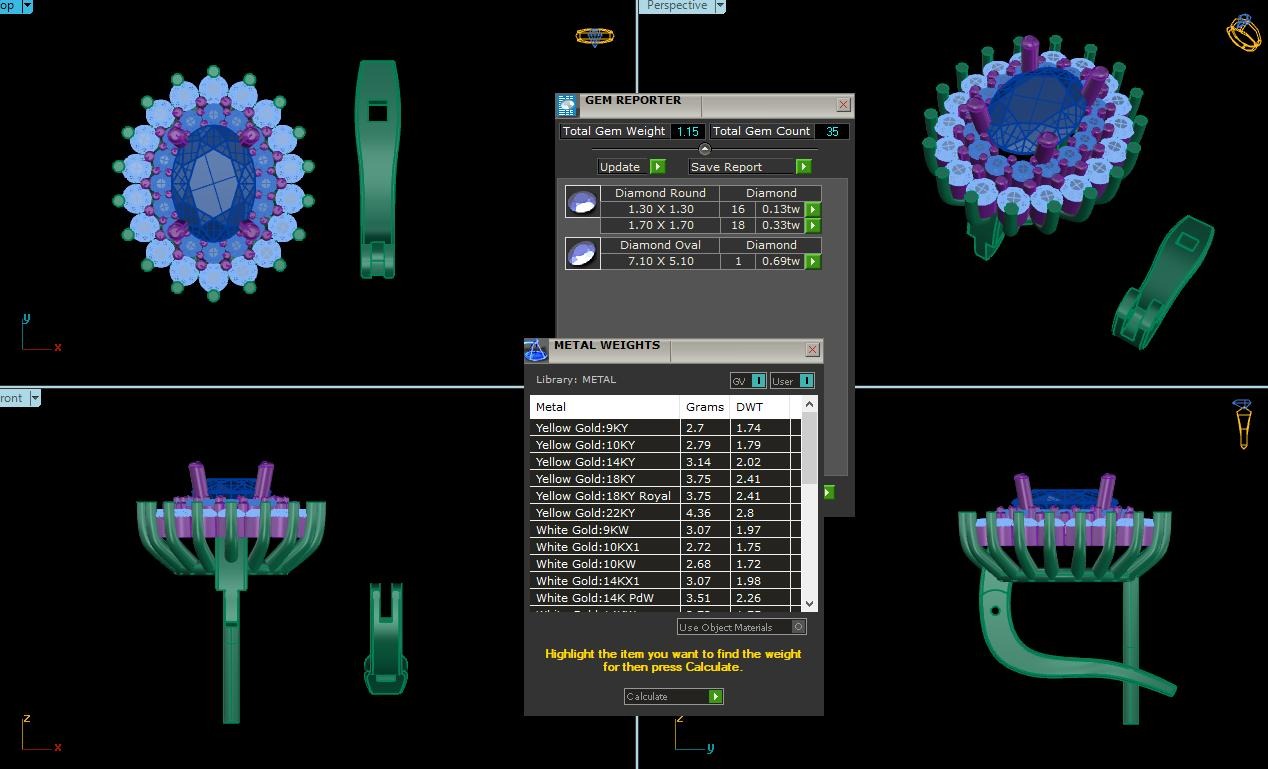The width and height of the screenshot is (1268, 769).
Task: Enable Use Object Materials option
Action: click(x=798, y=627)
